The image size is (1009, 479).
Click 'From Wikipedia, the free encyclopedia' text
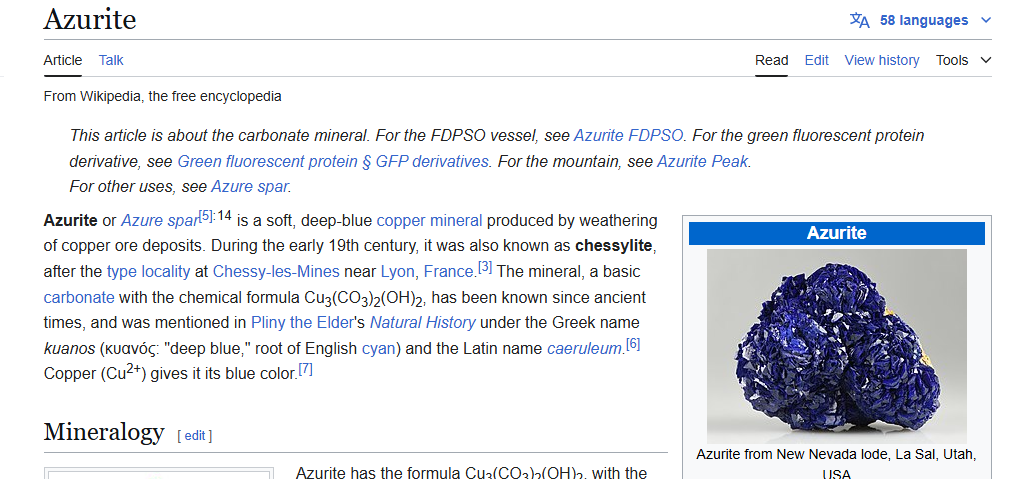click(162, 97)
